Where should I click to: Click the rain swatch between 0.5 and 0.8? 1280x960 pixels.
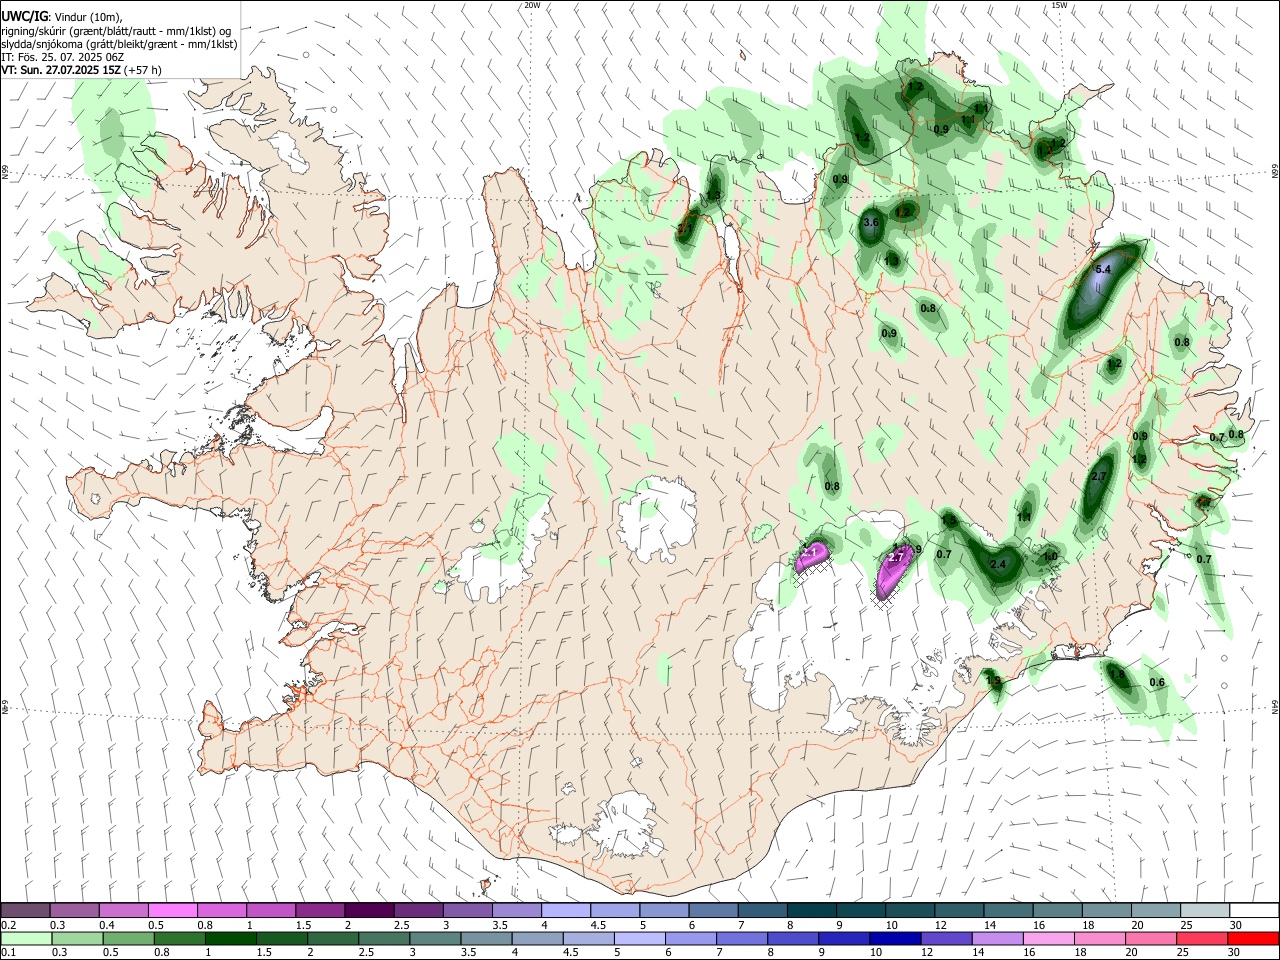point(128,939)
